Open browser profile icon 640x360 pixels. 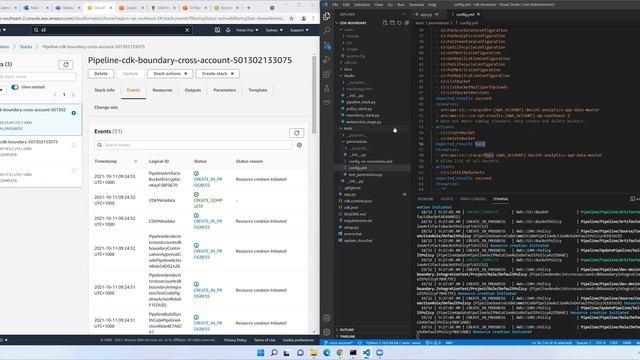[x=304, y=18]
